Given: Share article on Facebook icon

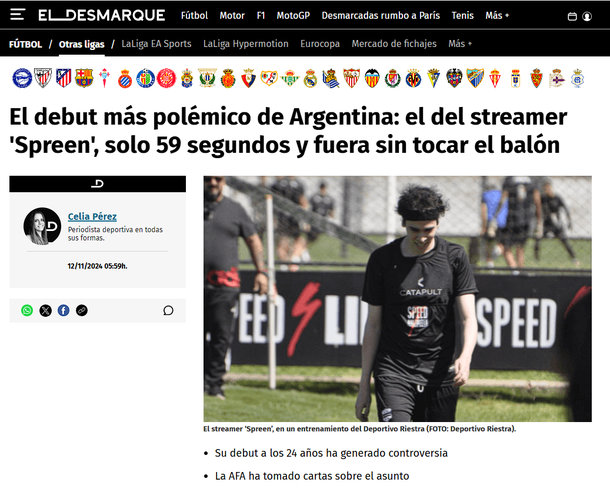Looking at the screenshot, I should [x=63, y=310].
